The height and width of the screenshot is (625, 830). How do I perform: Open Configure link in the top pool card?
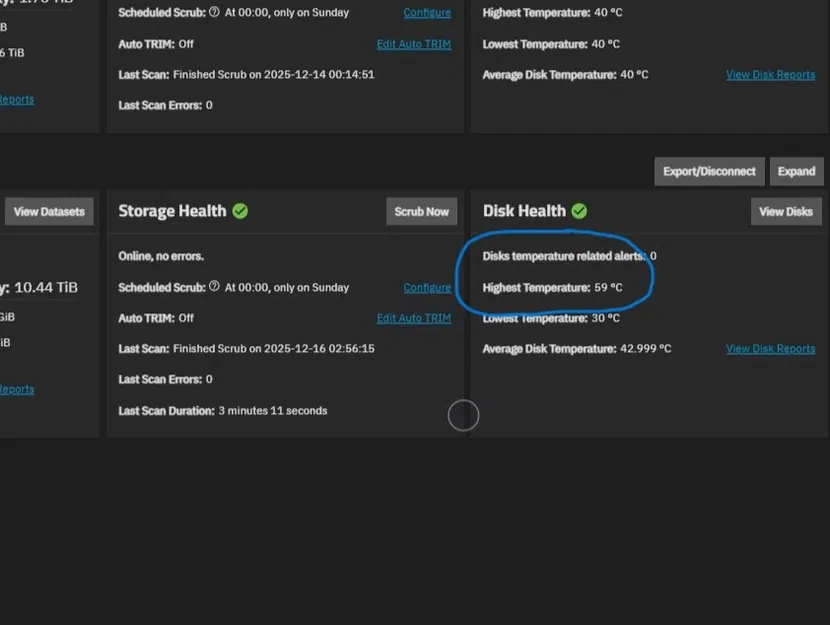click(427, 12)
